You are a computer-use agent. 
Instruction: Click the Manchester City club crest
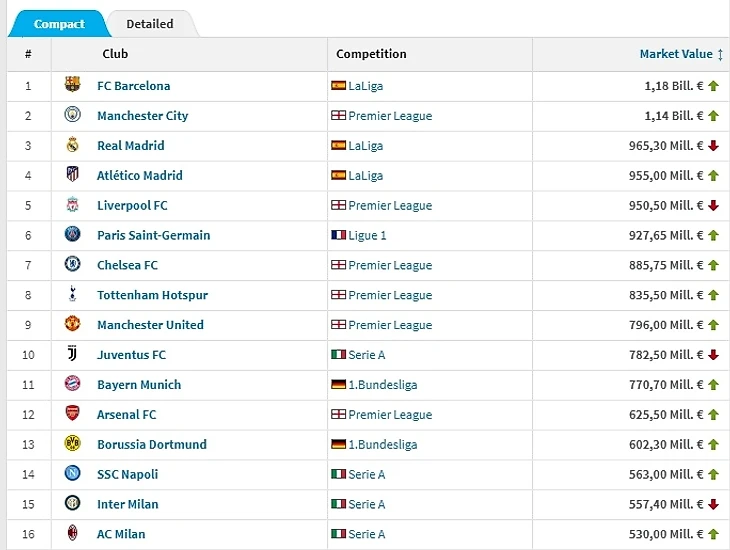72,116
